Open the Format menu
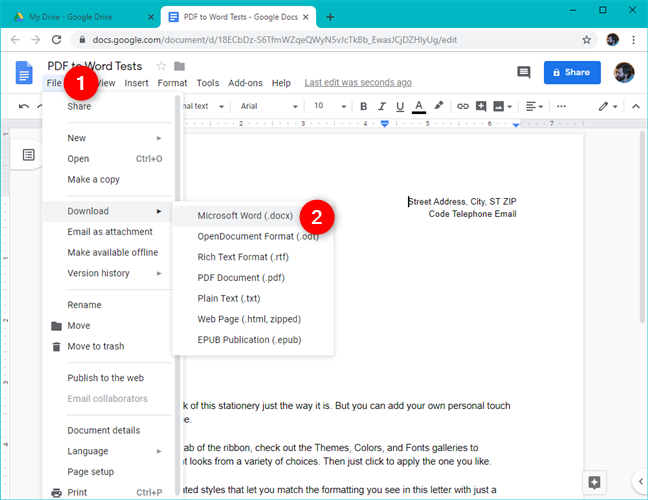 coord(172,83)
